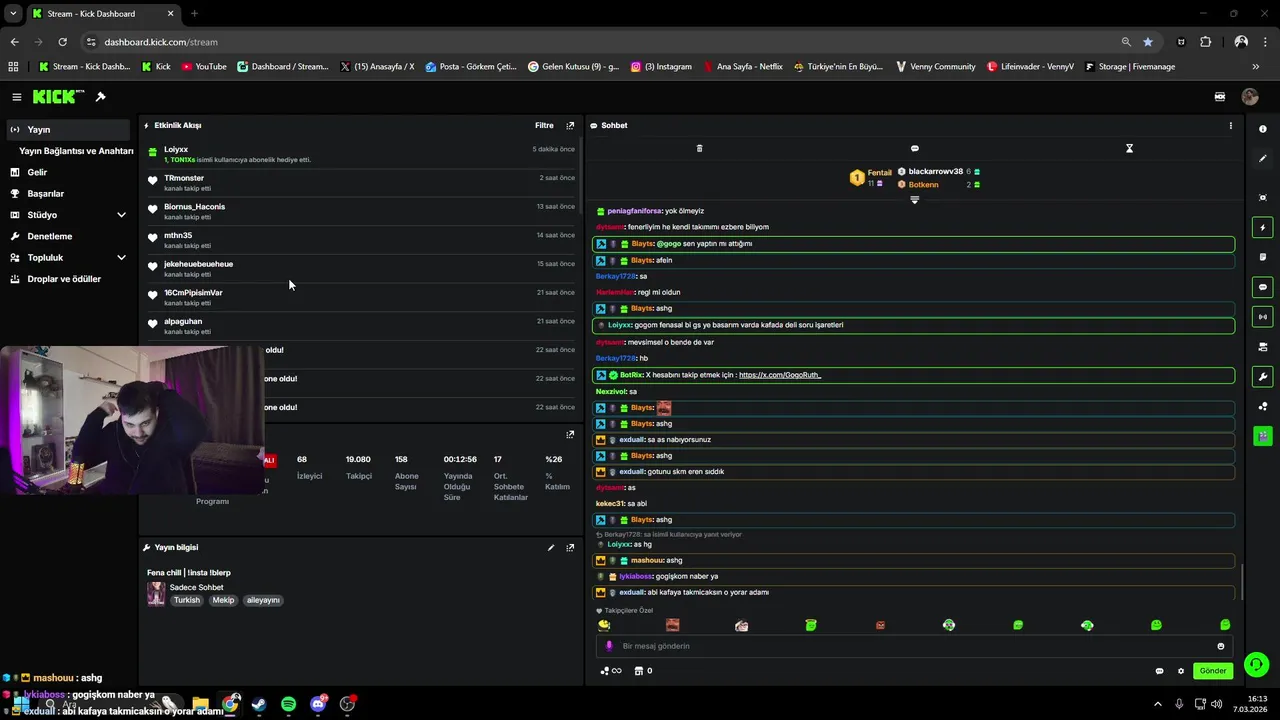The image size is (1280, 720).
Task: Click the activity feed scrollbar
Action: tap(580, 178)
